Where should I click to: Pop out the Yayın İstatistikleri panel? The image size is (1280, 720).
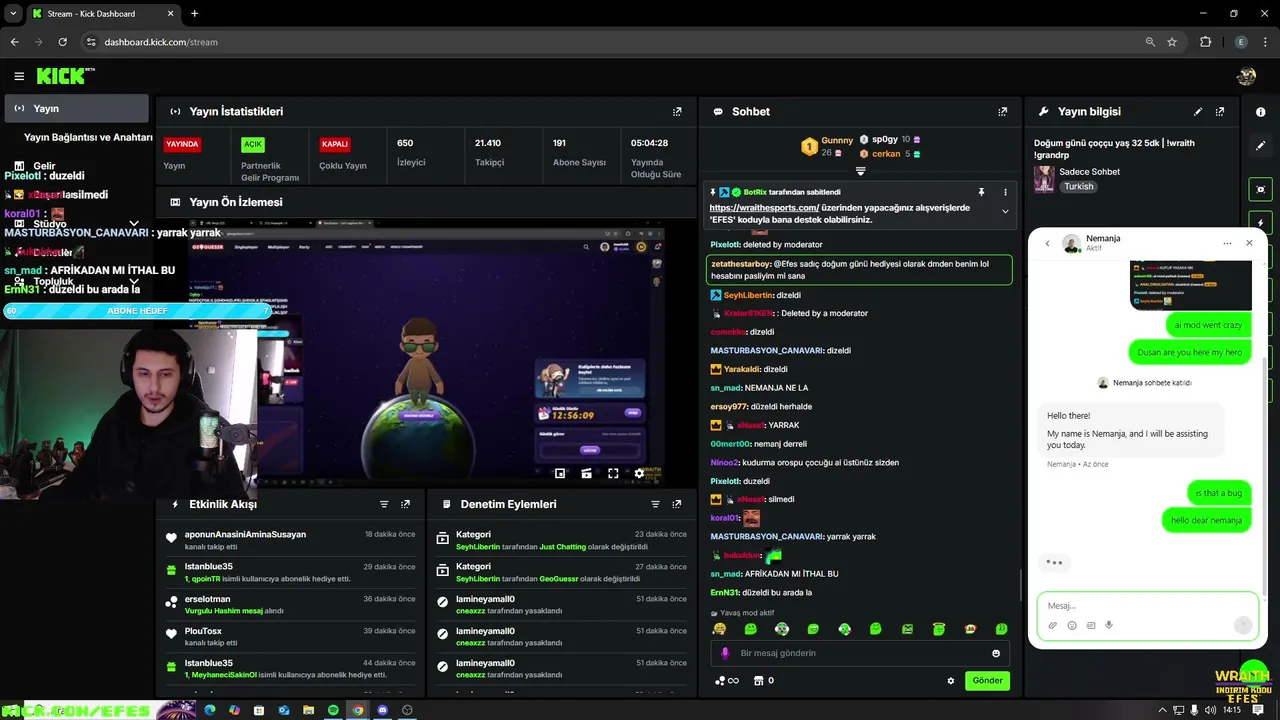(677, 112)
